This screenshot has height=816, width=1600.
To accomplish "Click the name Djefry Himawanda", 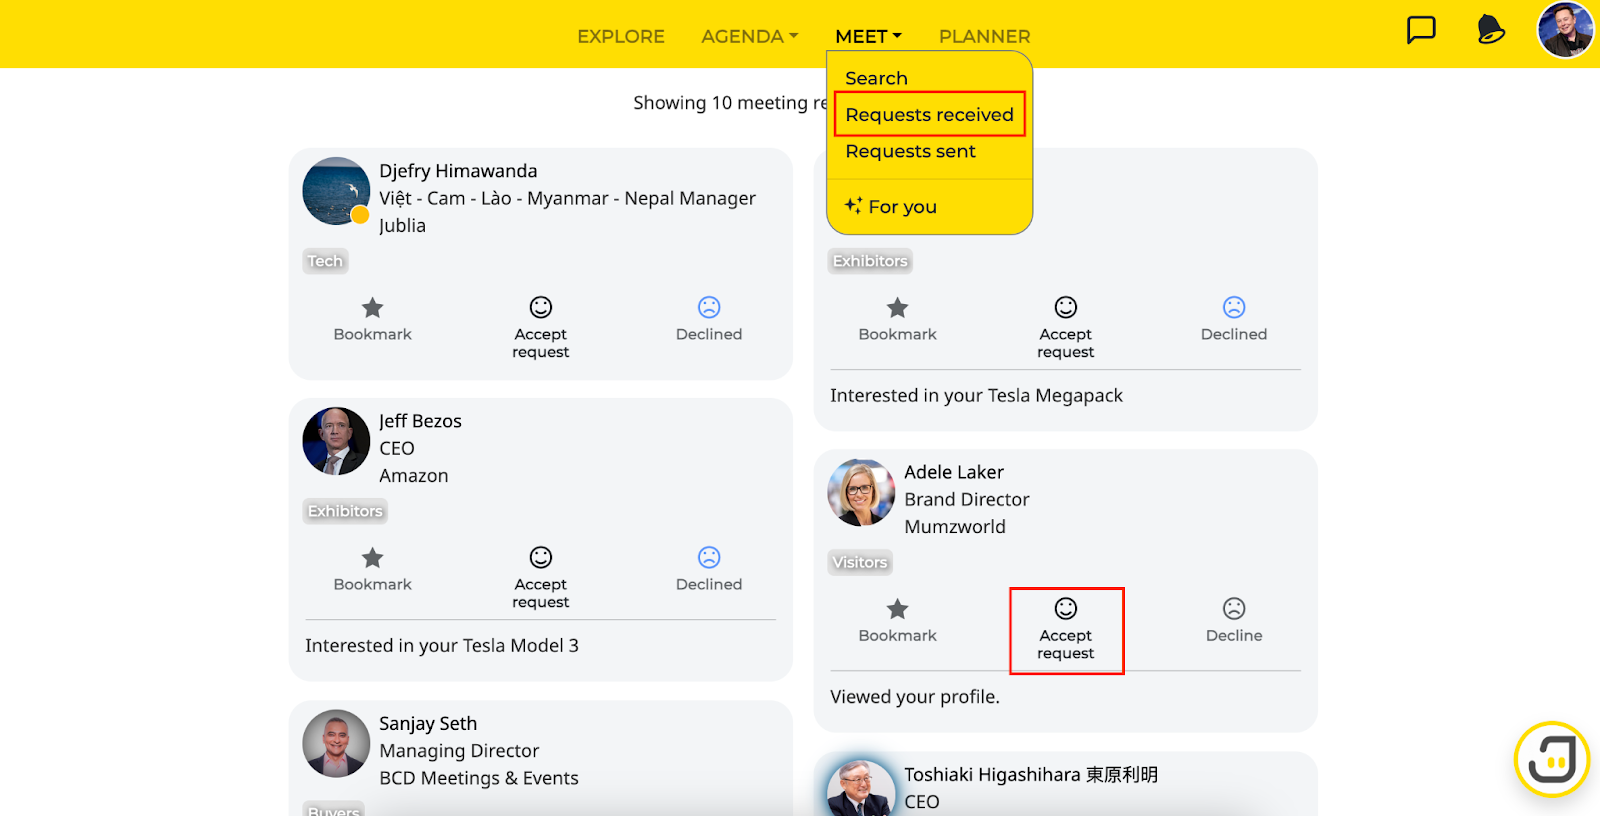I will pos(458,171).
